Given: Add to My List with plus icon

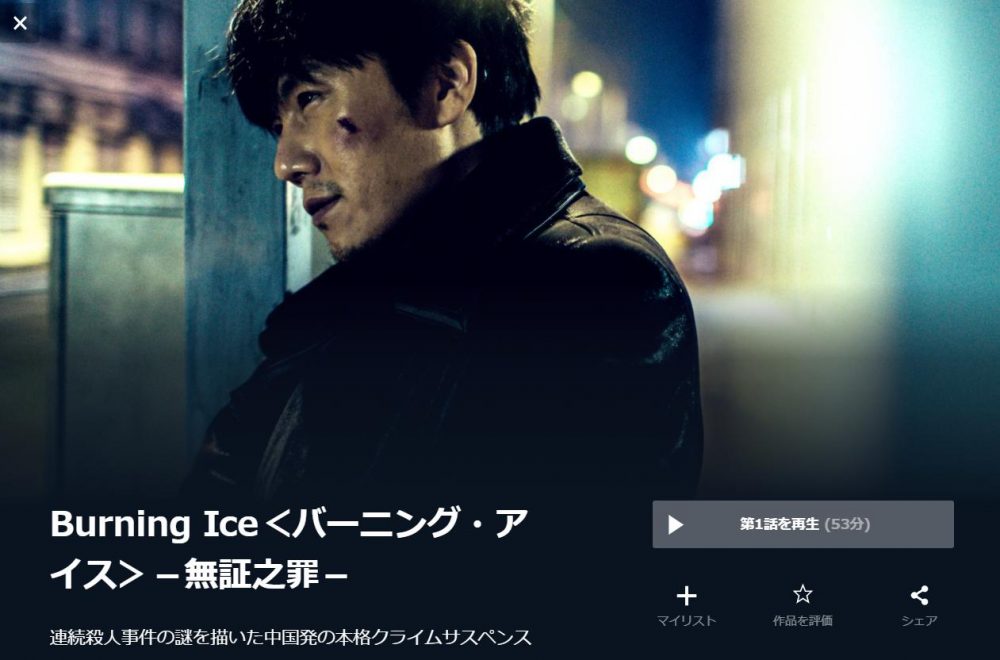Looking at the screenshot, I should pyautogui.click(x=686, y=596).
